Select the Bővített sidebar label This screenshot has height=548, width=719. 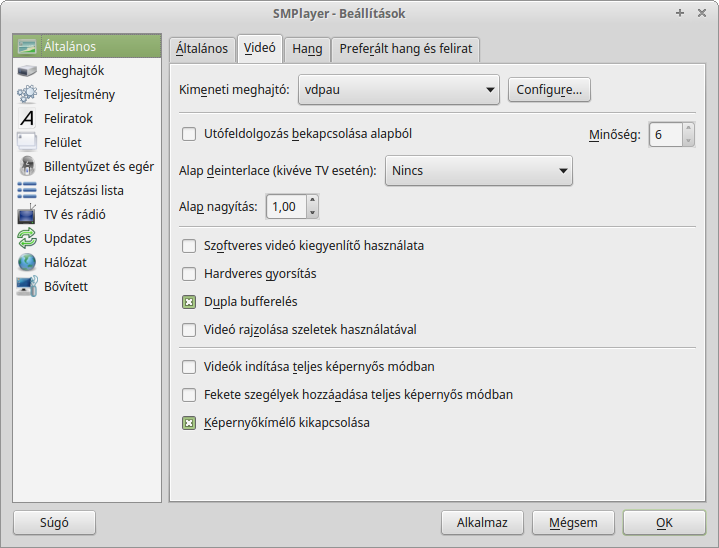click(66, 286)
